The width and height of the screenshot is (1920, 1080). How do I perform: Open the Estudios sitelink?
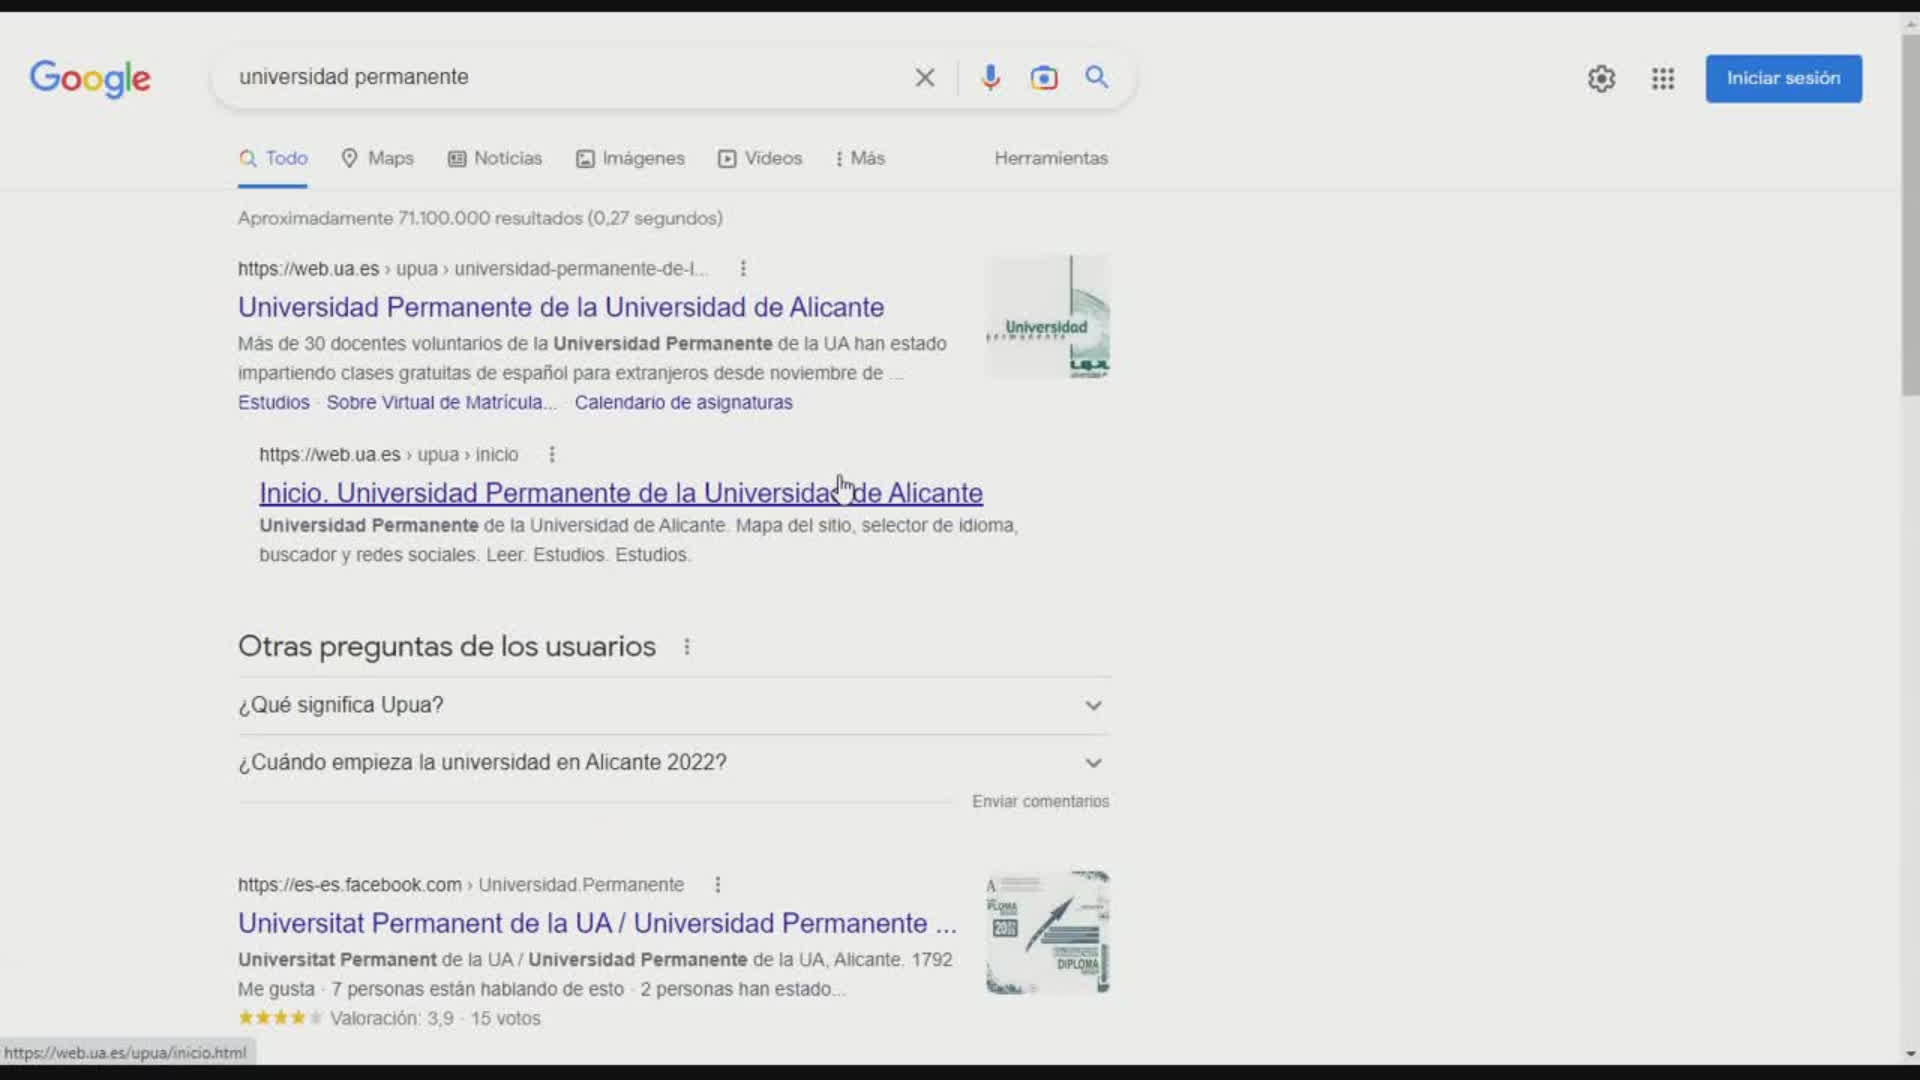(x=274, y=402)
